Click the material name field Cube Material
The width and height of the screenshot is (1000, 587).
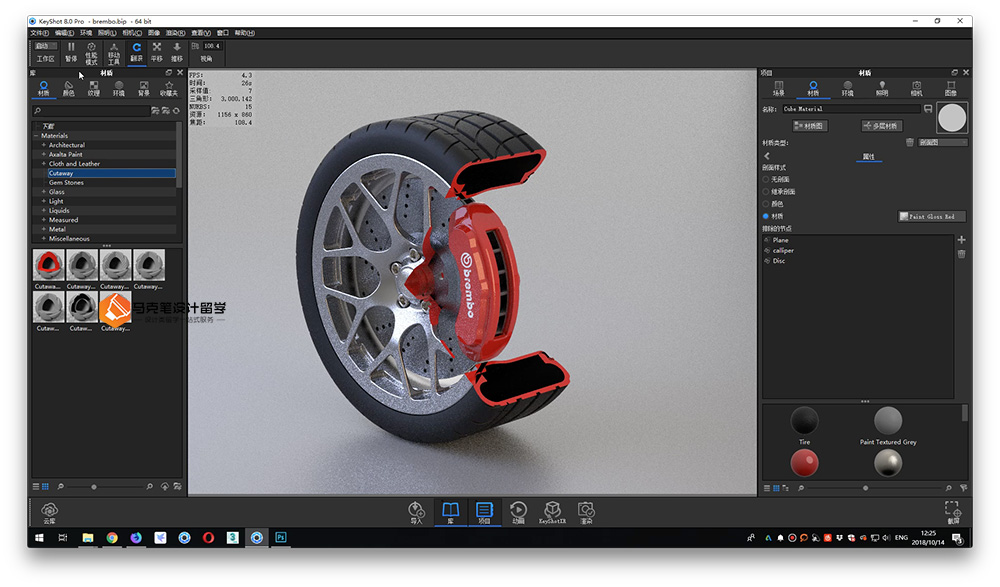coord(851,109)
